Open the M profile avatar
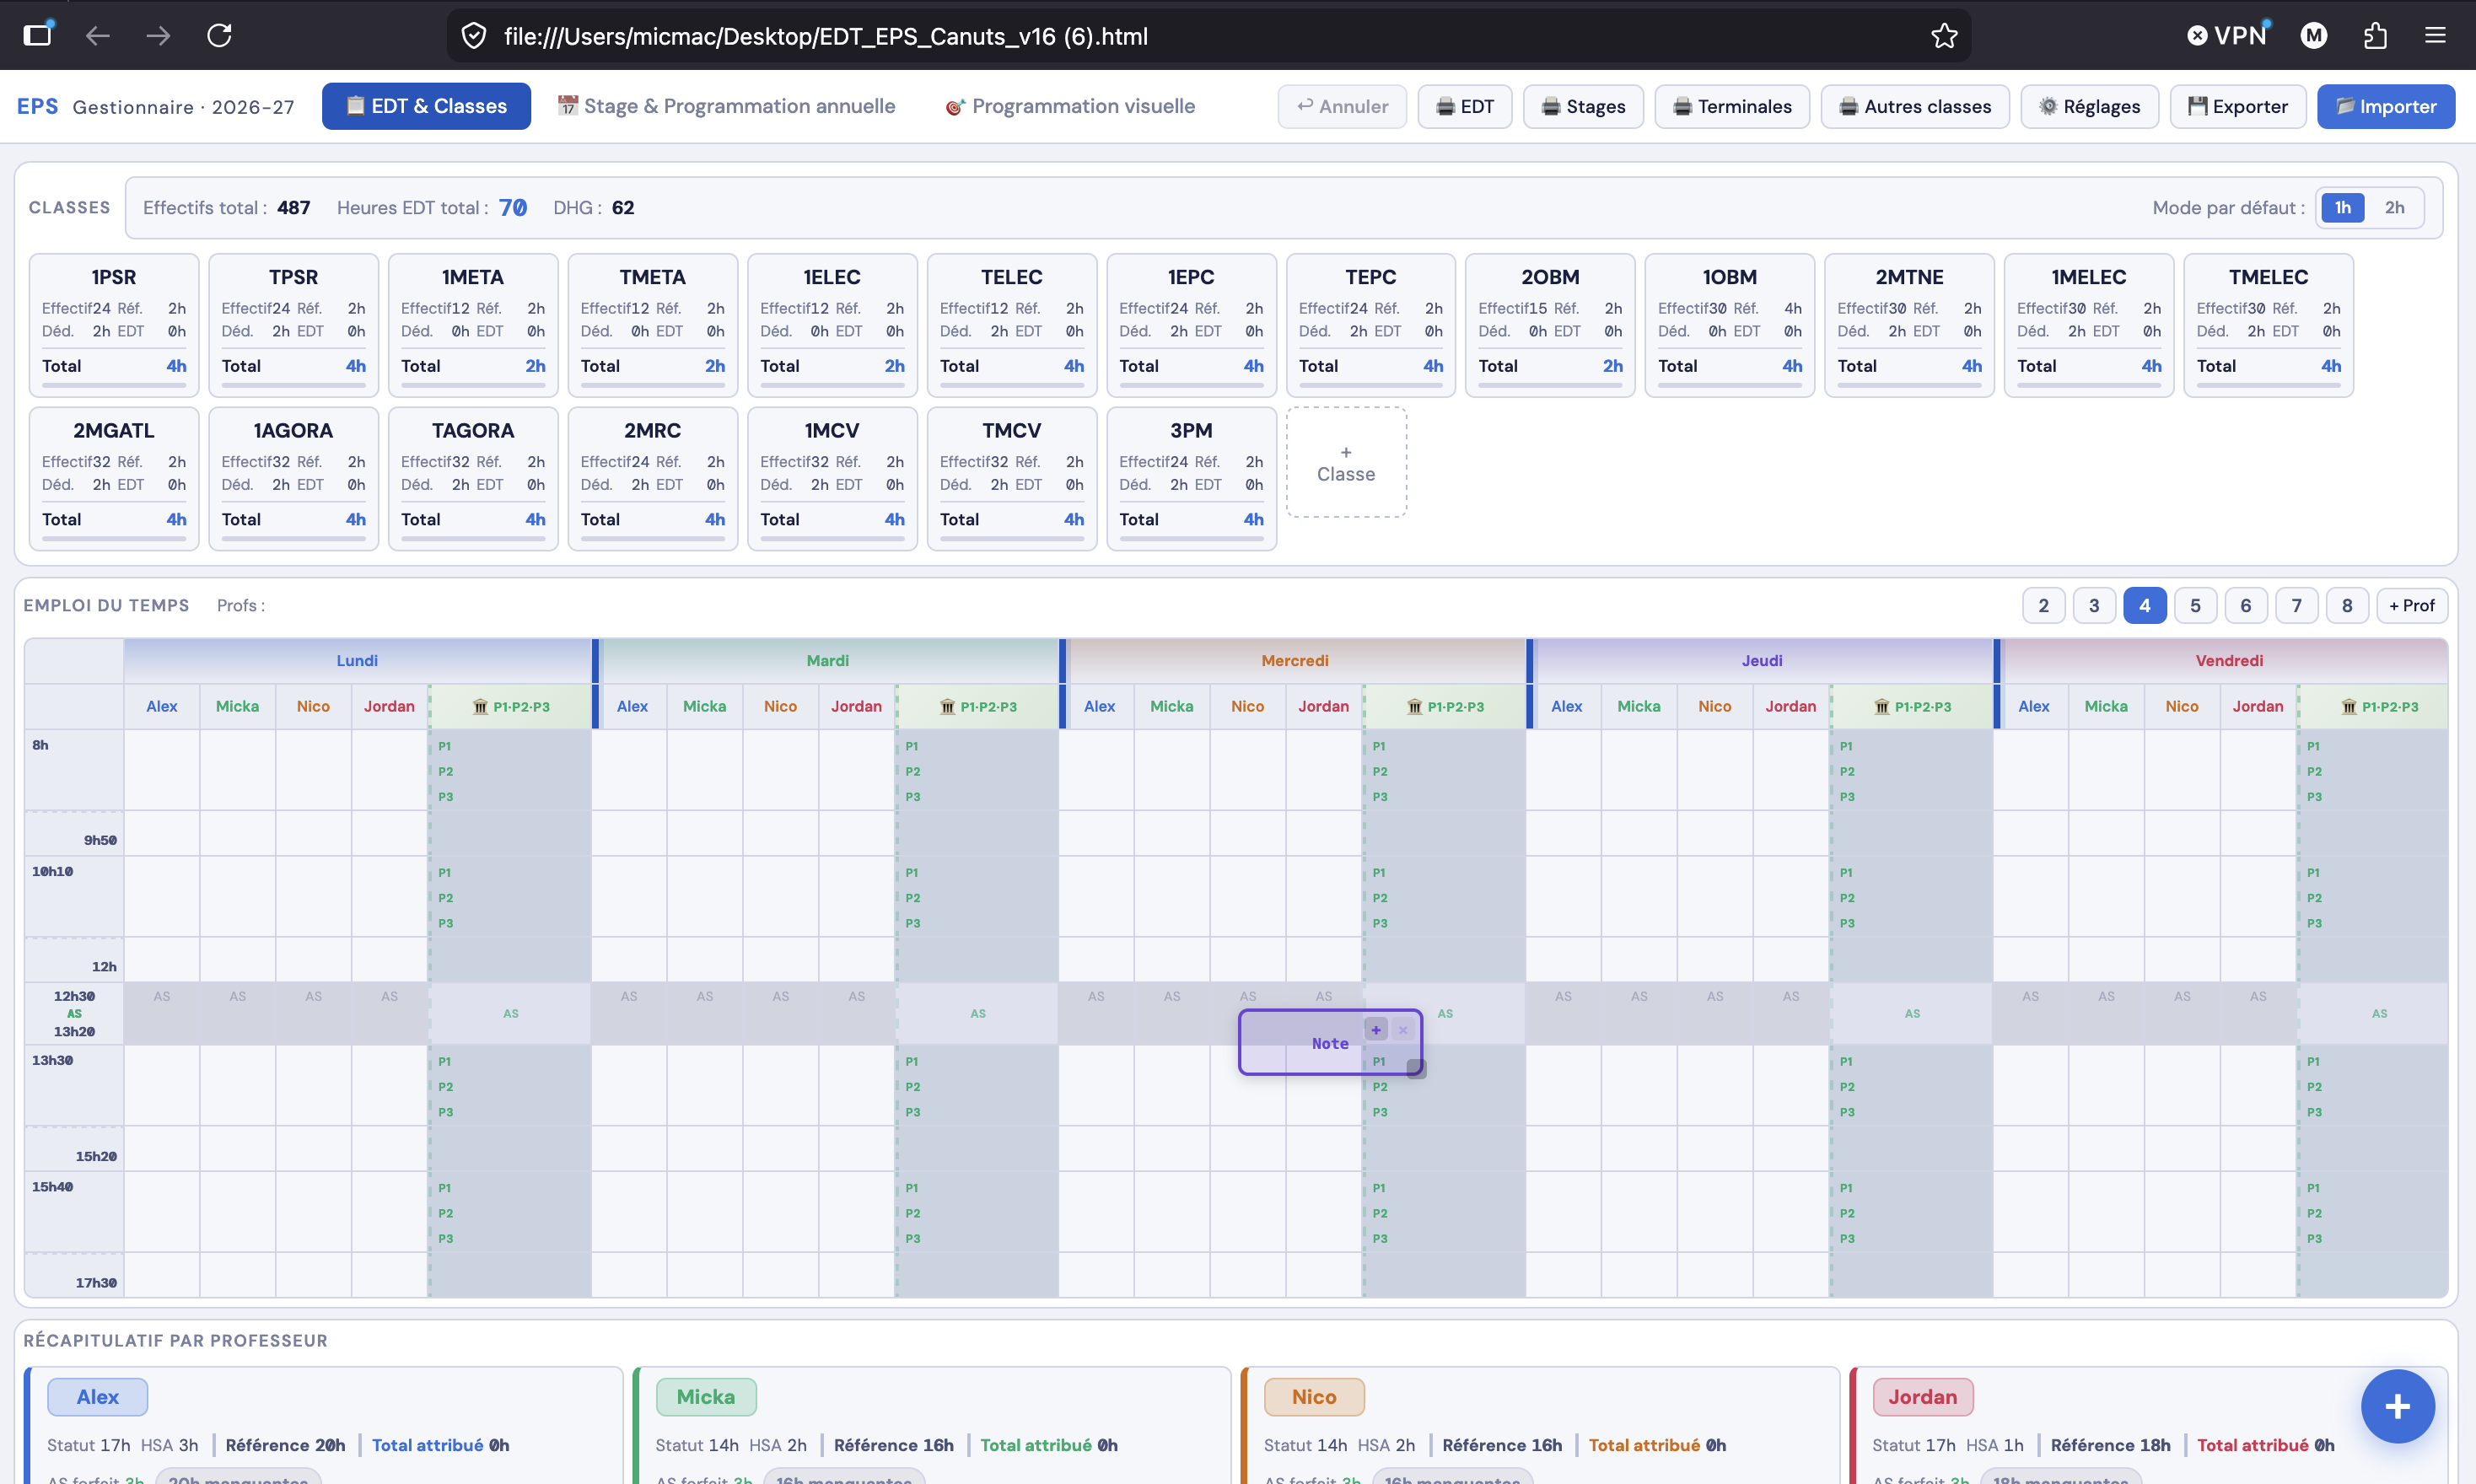The image size is (2476, 1484). point(2314,36)
